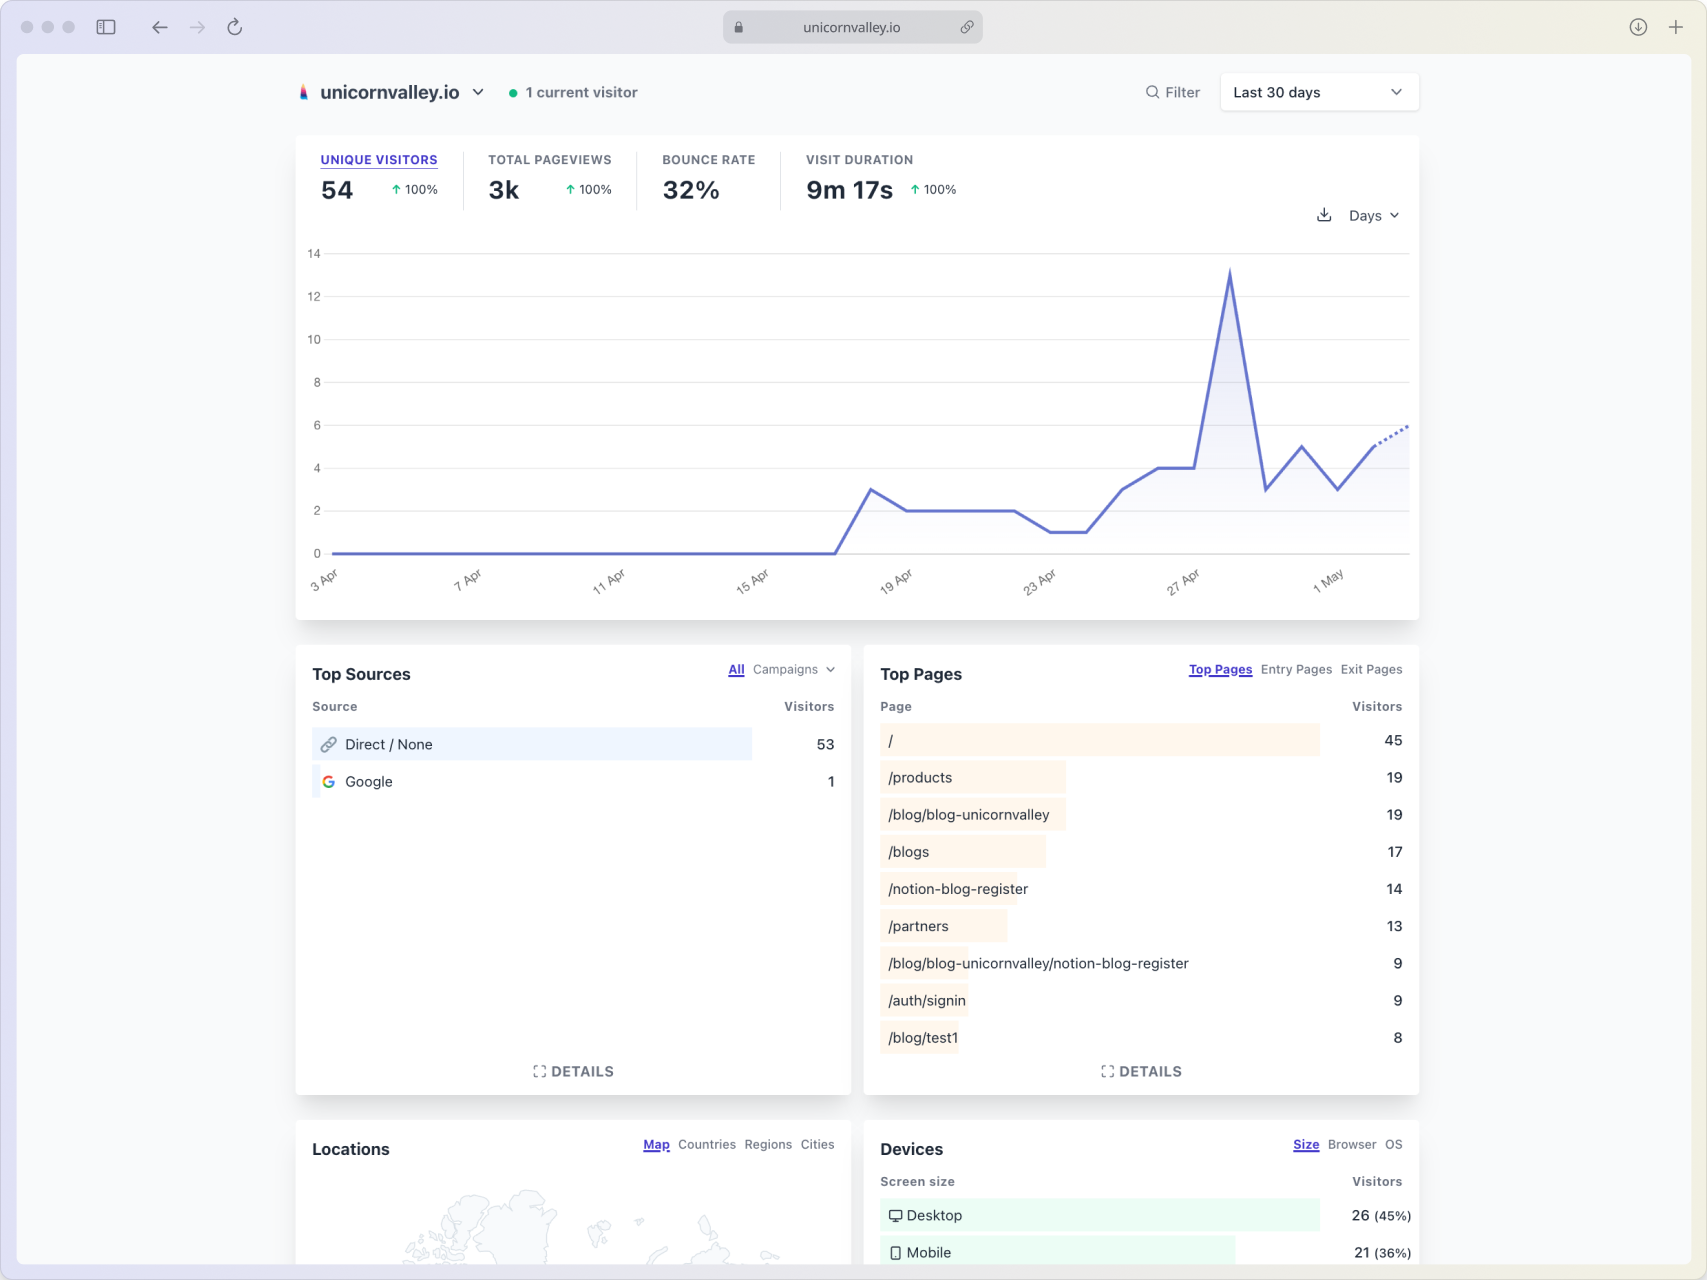This screenshot has width=1707, height=1280.
Task: Click the Filter button
Action: [1173, 92]
